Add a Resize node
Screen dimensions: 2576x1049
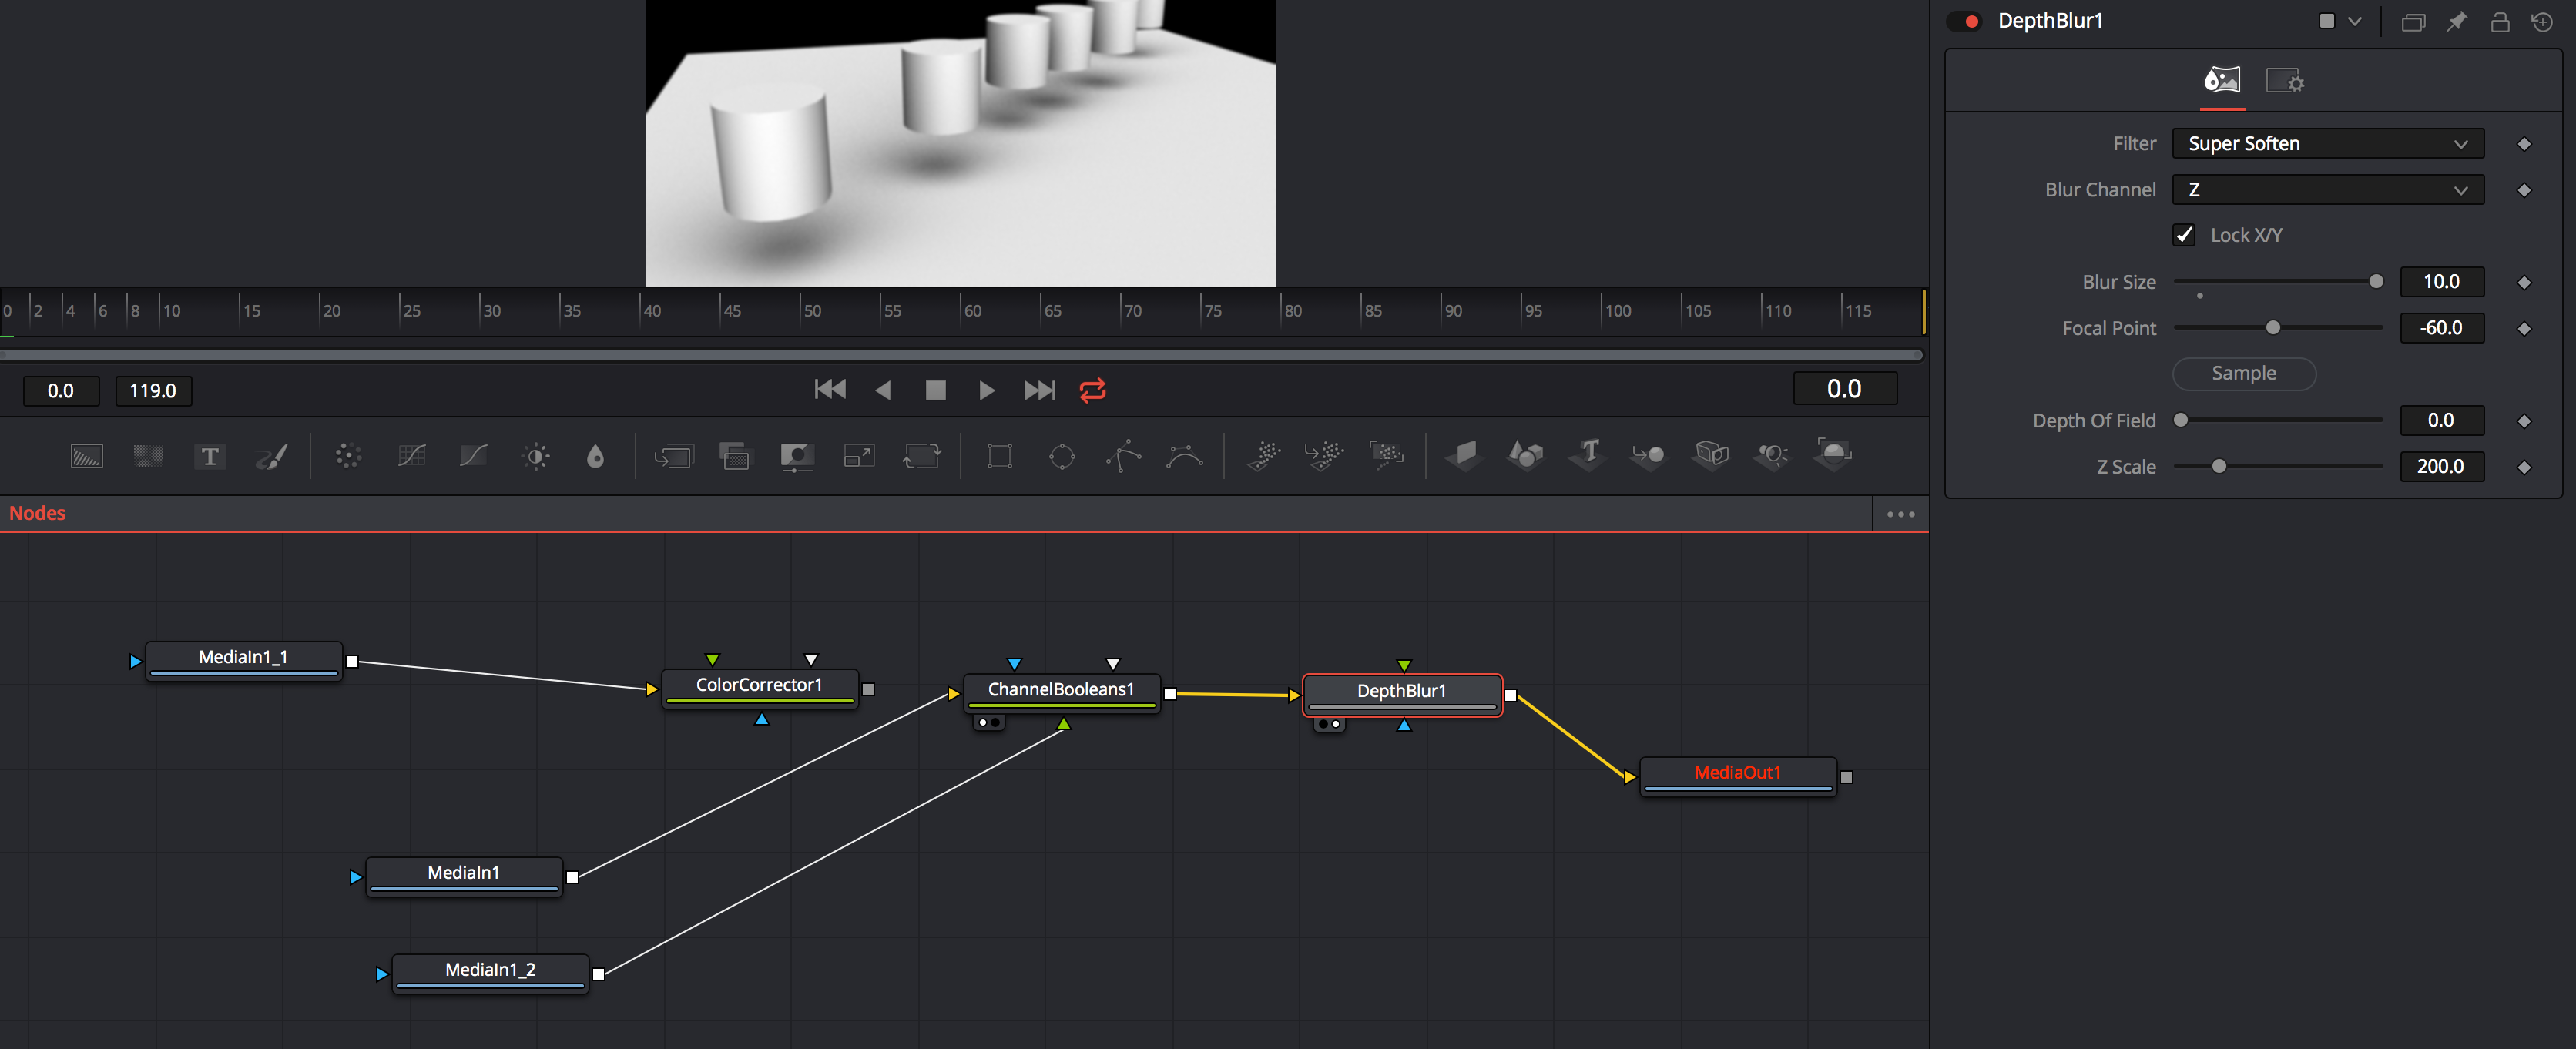[x=859, y=456]
